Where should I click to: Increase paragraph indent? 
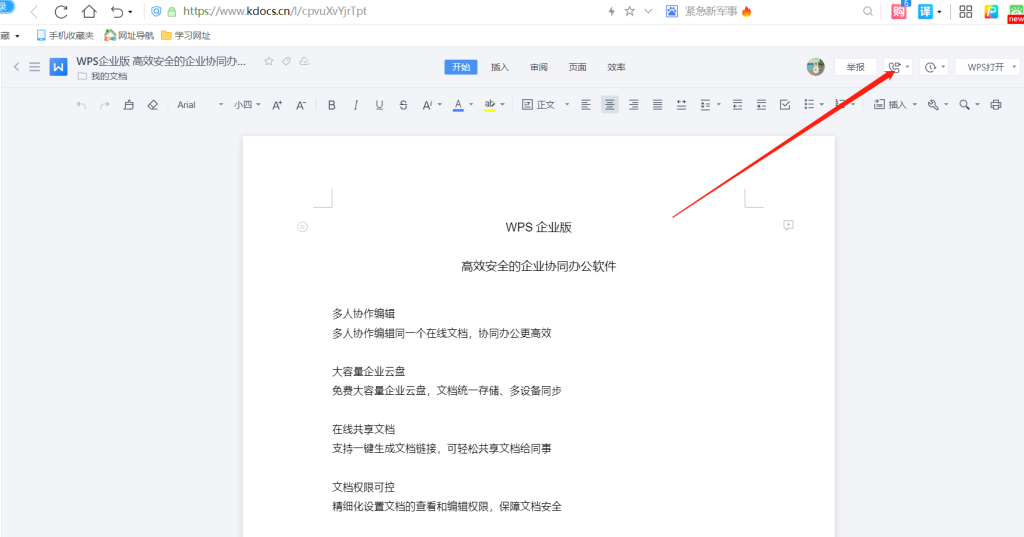[x=761, y=105]
